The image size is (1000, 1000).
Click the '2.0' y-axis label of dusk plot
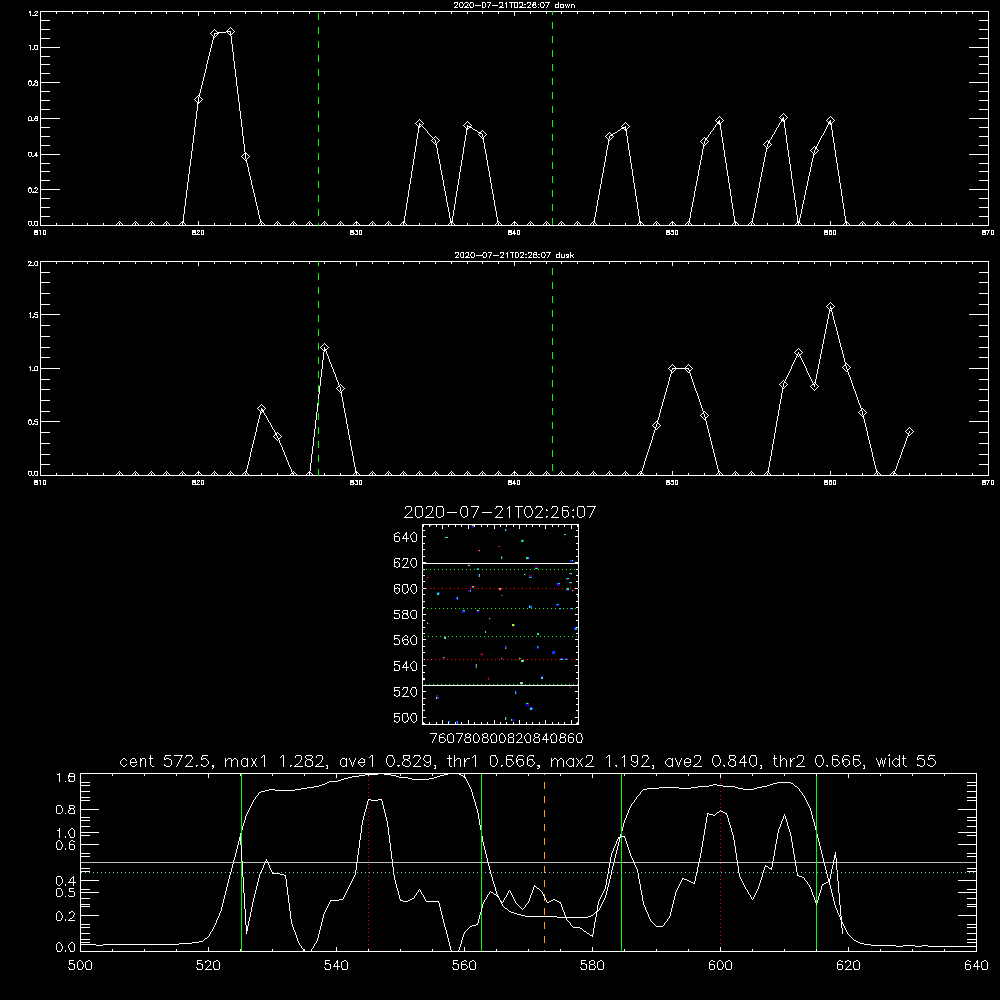pyautogui.click(x=34, y=263)
